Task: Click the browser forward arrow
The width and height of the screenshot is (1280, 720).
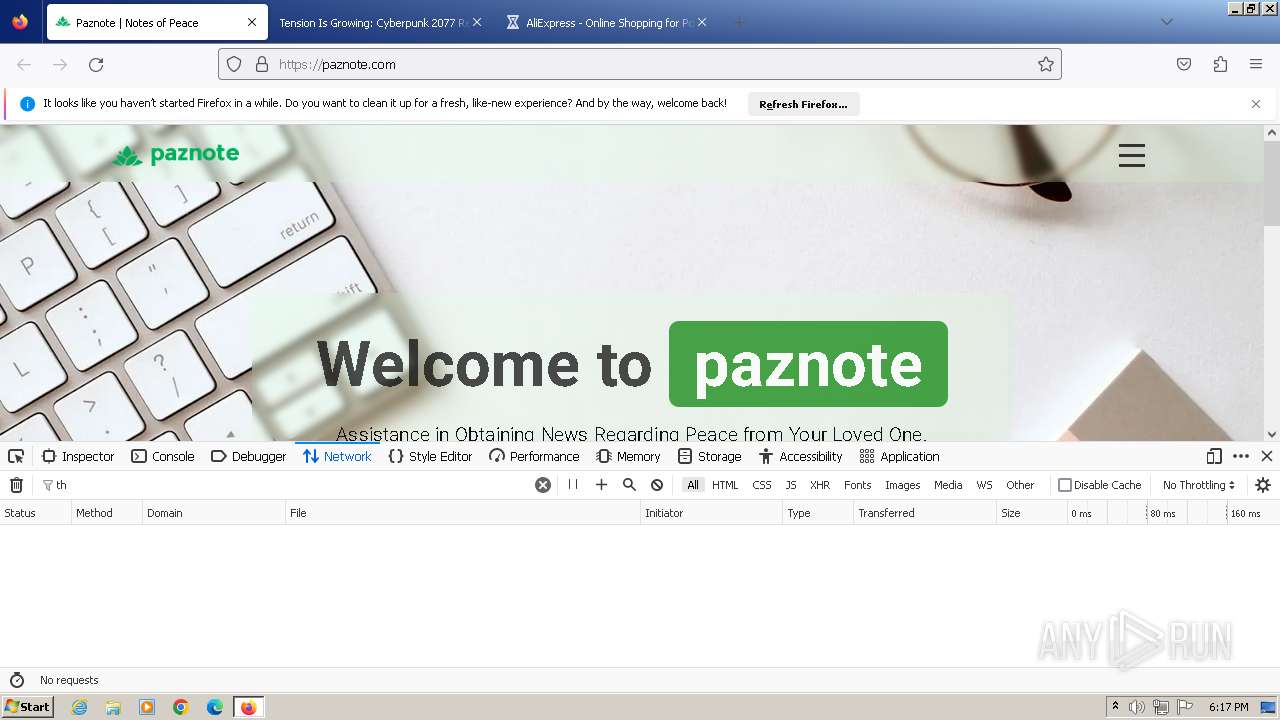Action: coord(60,64)
